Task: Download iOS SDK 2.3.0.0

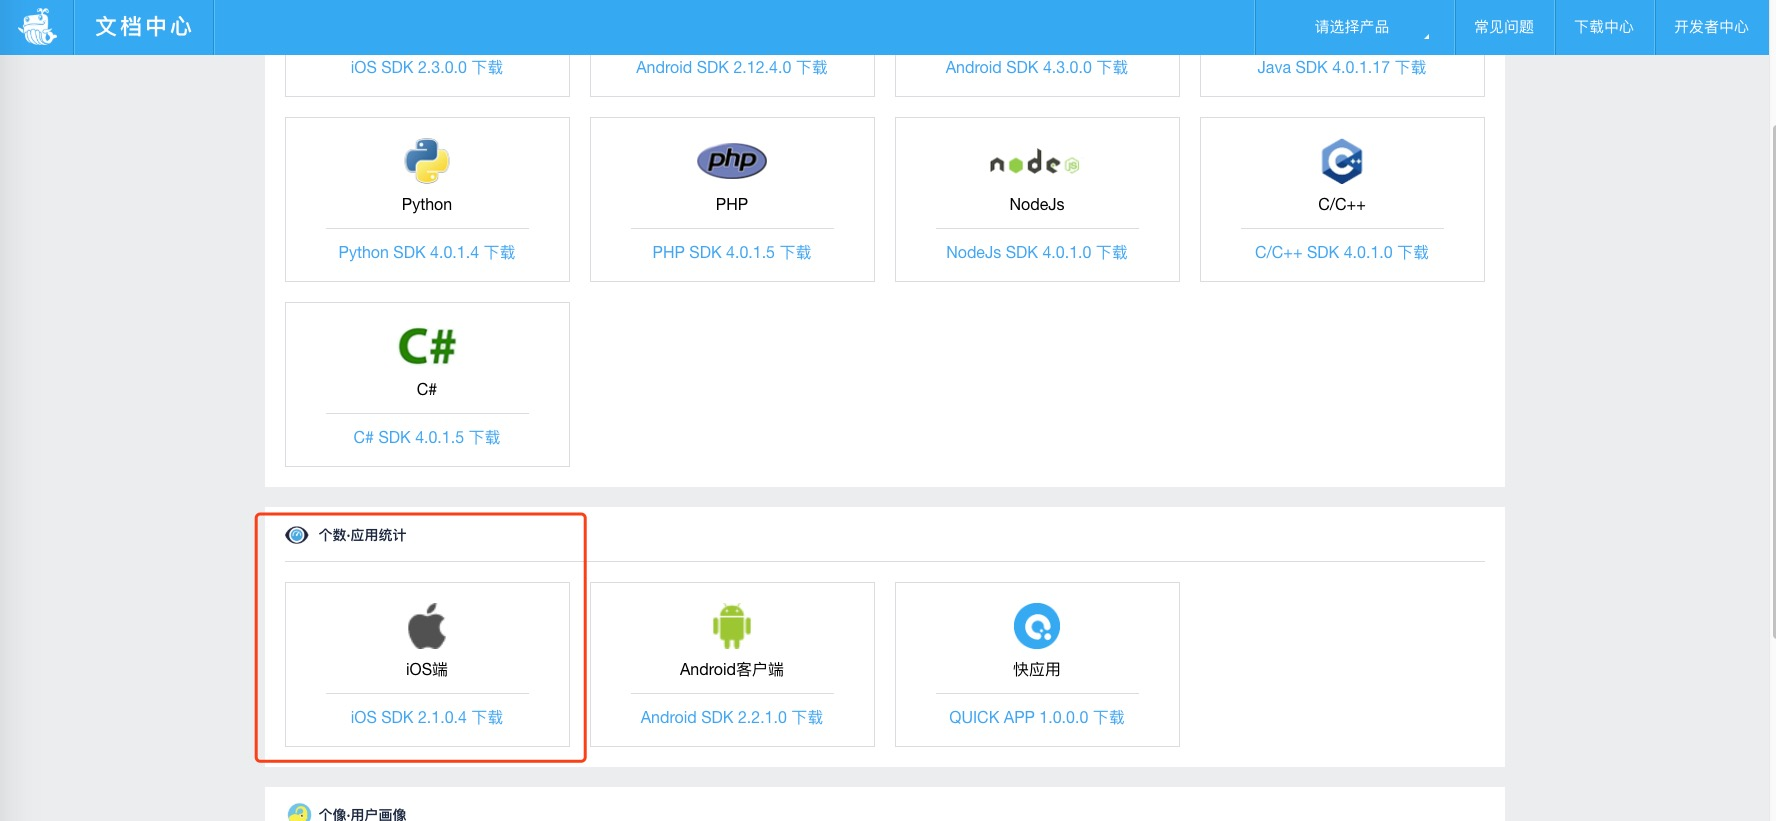Action: click(427, 67)
